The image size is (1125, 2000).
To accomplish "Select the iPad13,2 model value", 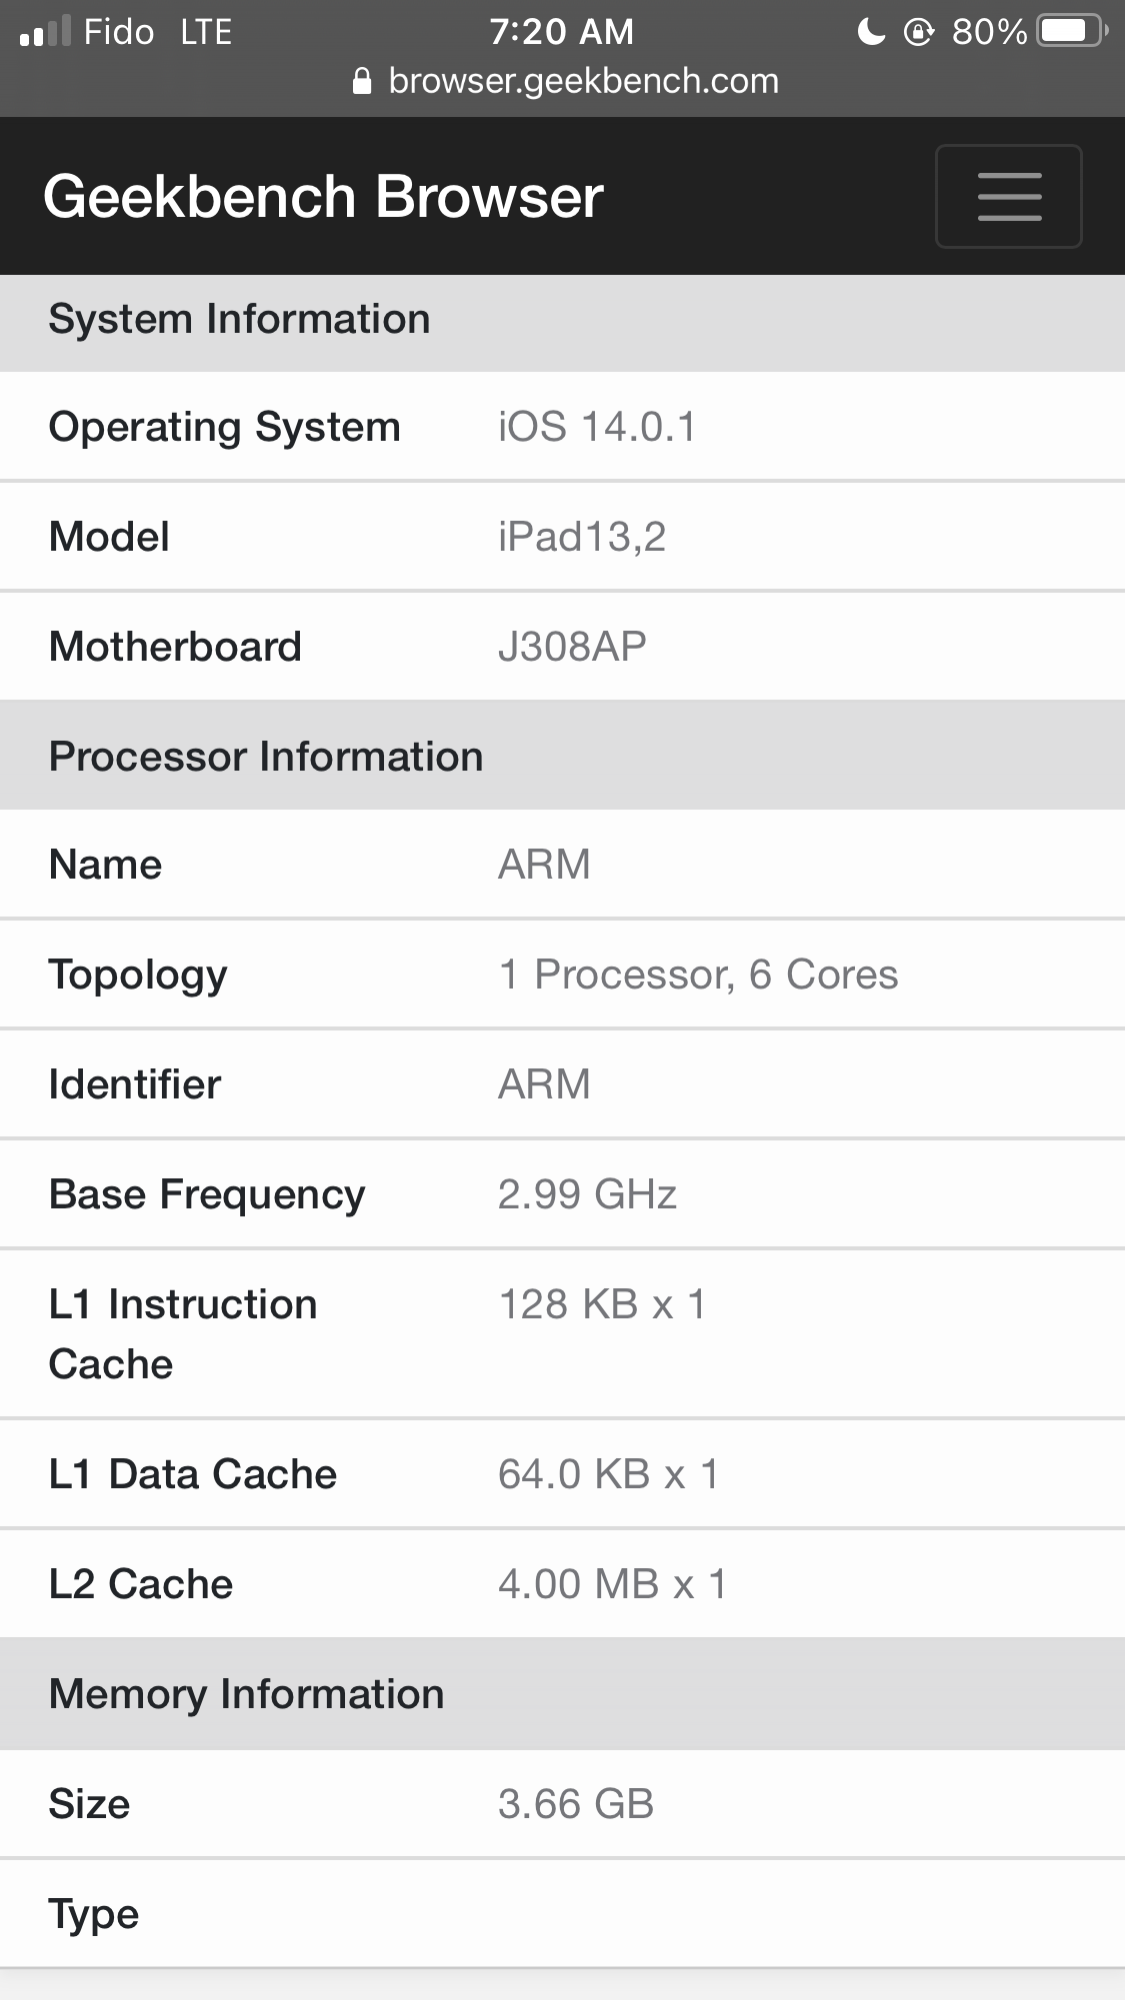I will pos(582,537).
